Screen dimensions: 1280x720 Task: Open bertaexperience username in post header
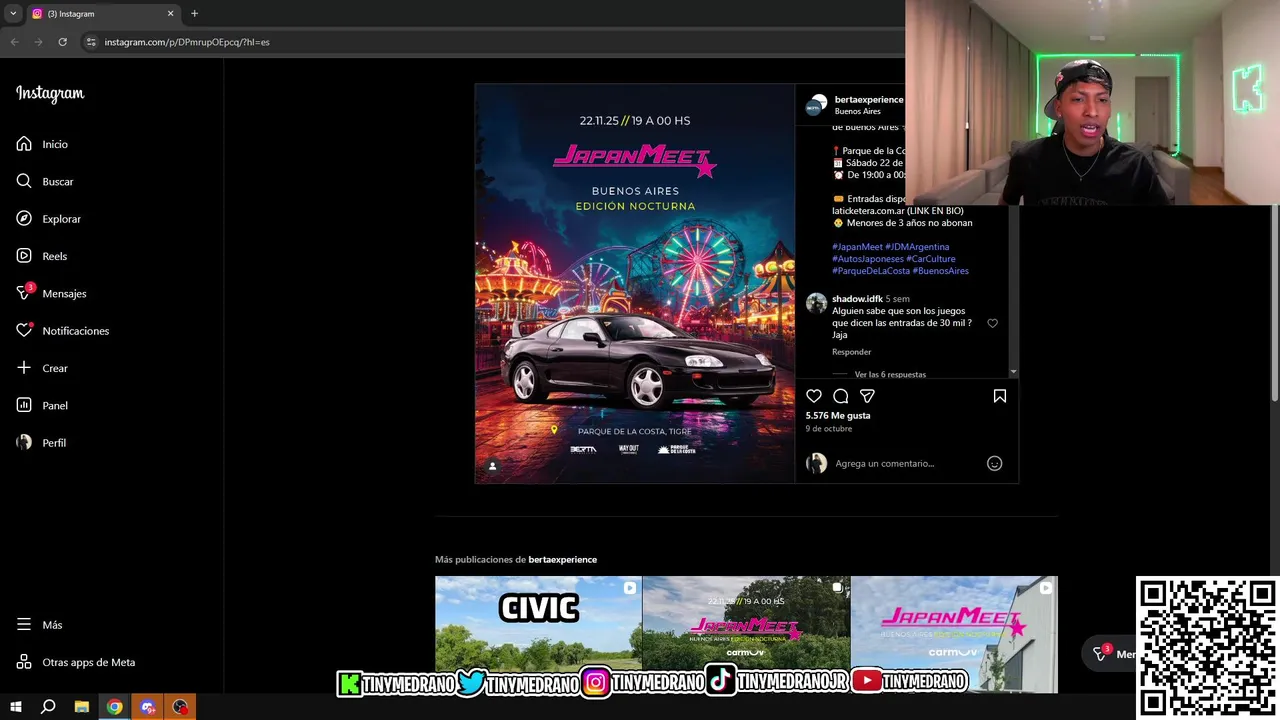pos(869,100)
